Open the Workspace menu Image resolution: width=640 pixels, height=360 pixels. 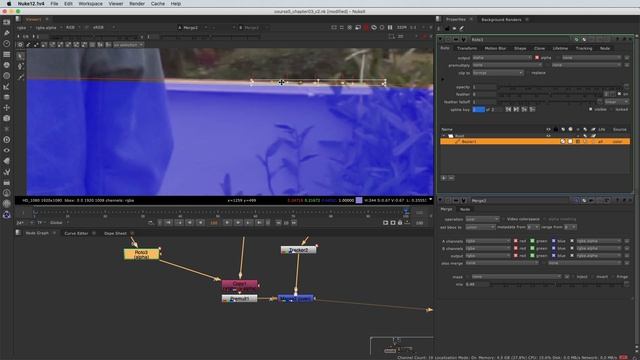[90, 4]
